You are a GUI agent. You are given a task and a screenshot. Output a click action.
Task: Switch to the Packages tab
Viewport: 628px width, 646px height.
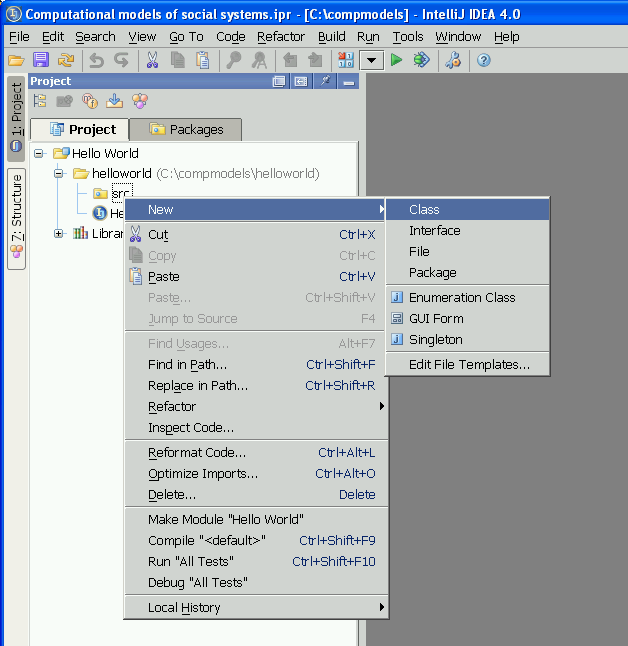(x=186, y=129)
